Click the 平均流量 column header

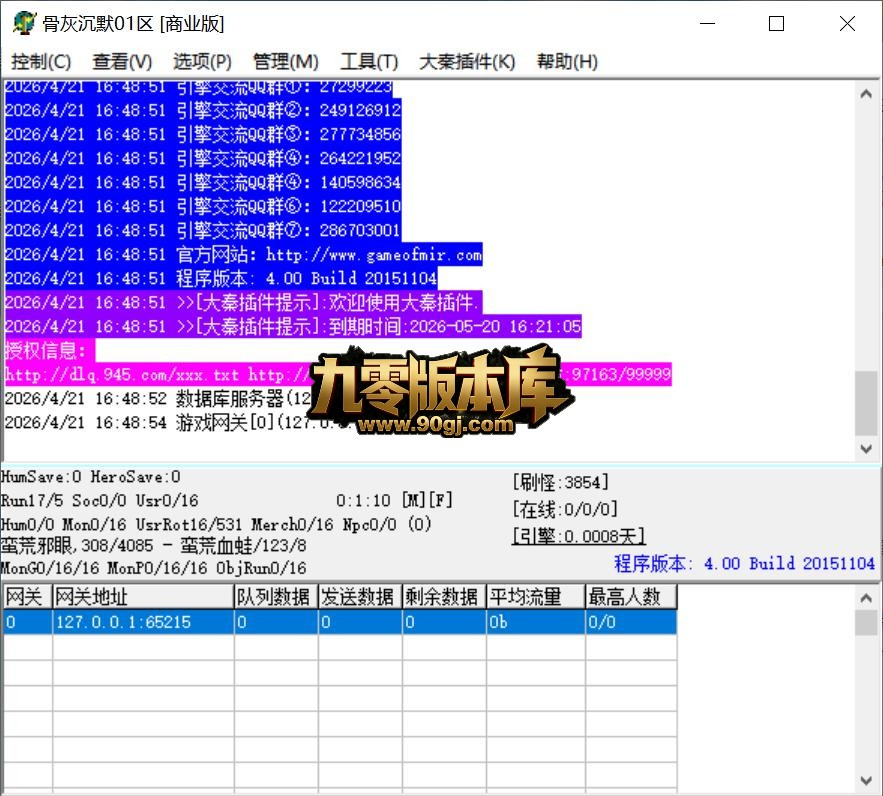click(536, 597)
